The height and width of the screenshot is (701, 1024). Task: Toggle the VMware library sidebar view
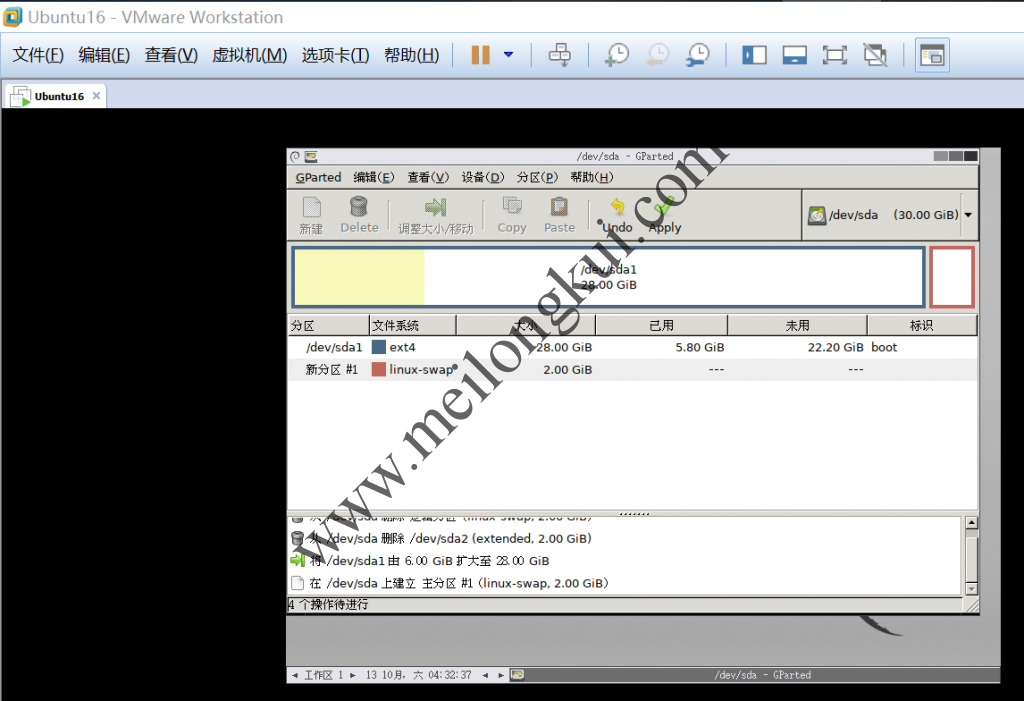pos(754,55)
